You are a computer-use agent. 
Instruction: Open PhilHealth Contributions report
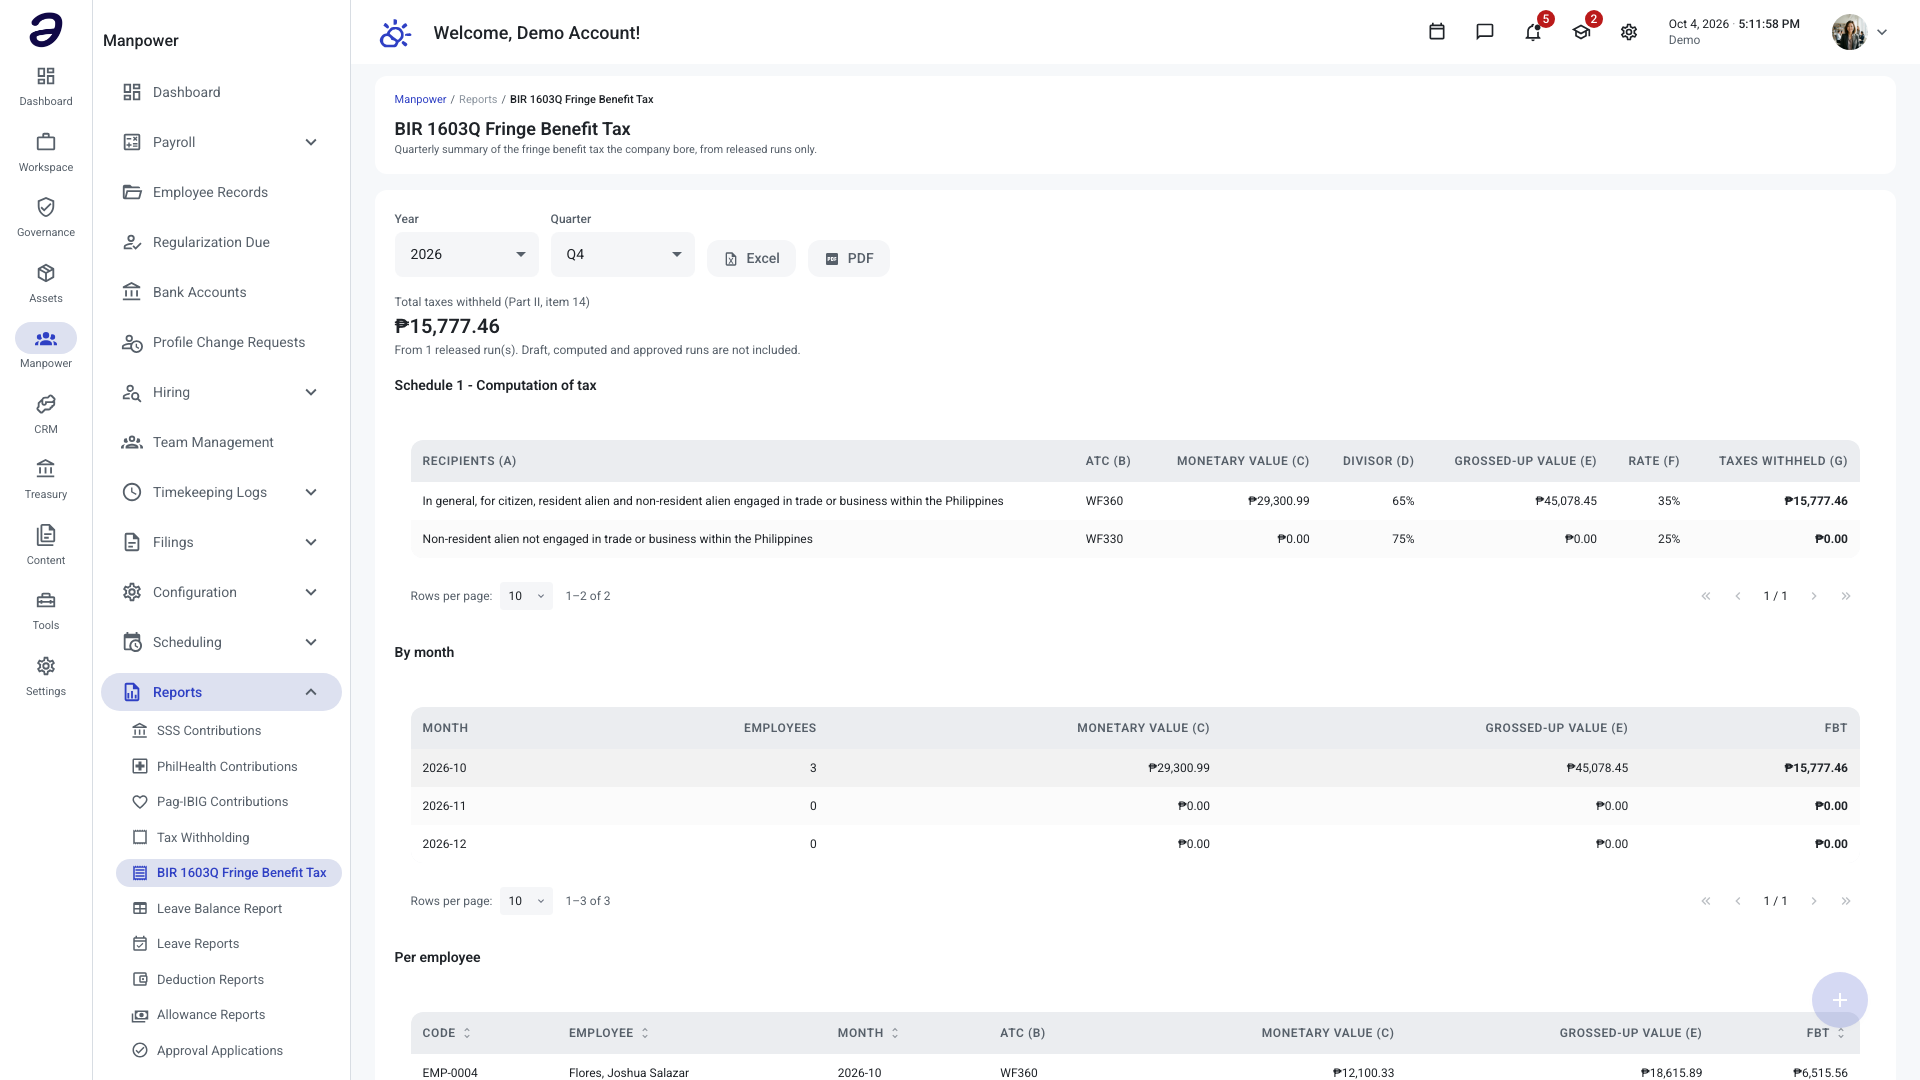[229, 767]
